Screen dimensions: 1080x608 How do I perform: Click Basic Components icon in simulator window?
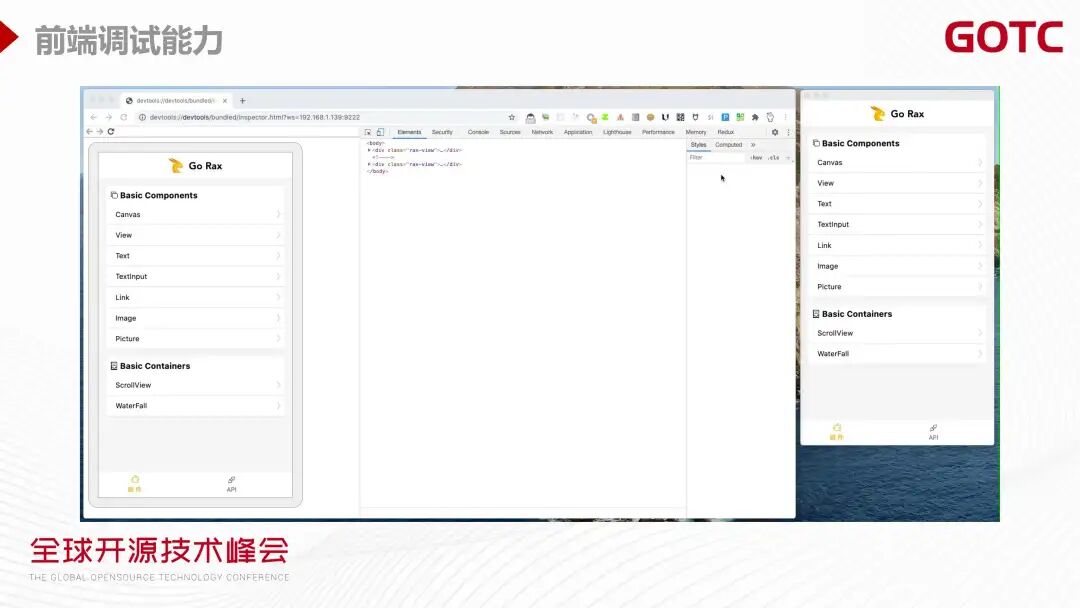pyautogui.click(x=816, y=143)
